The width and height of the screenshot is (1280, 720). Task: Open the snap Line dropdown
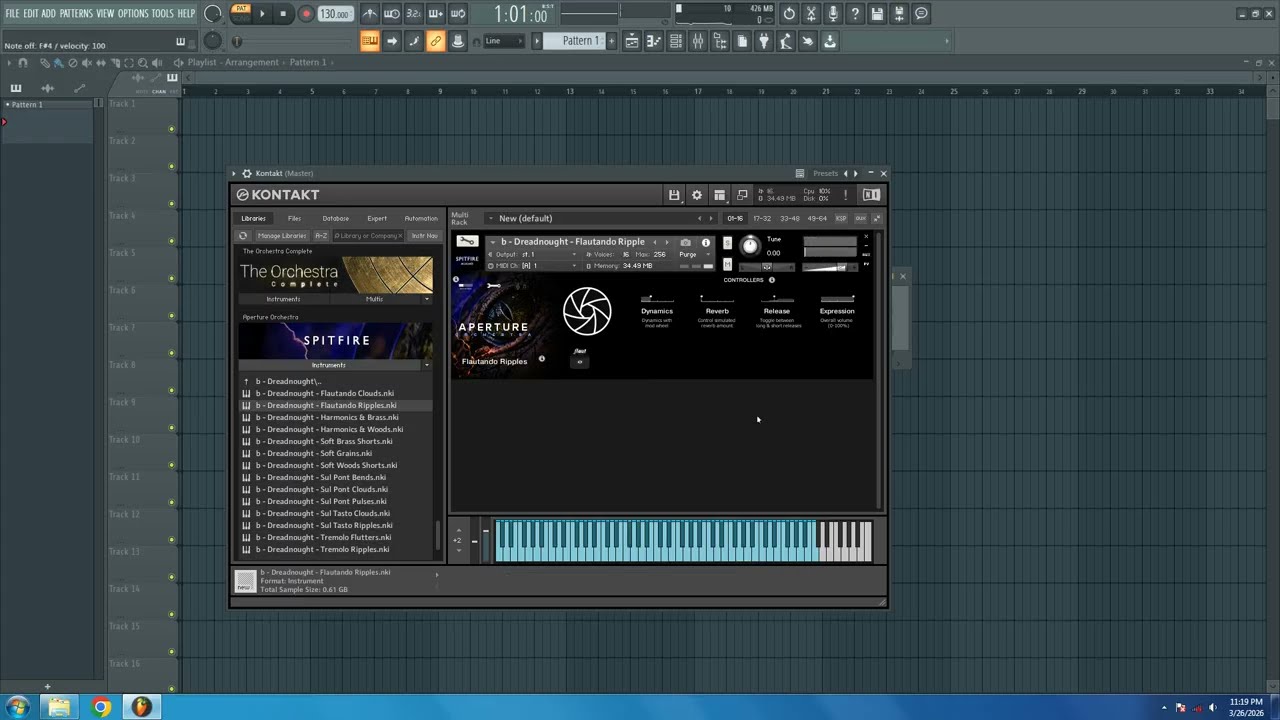coord(503,41)
